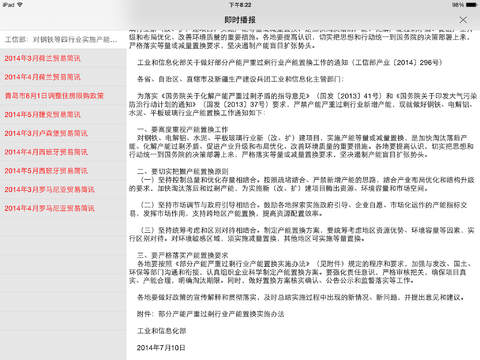The image size is (480, 360).
Task: Open 2014年3月罗马尼亚贸易简讯
Action: [x=63, y=189]
